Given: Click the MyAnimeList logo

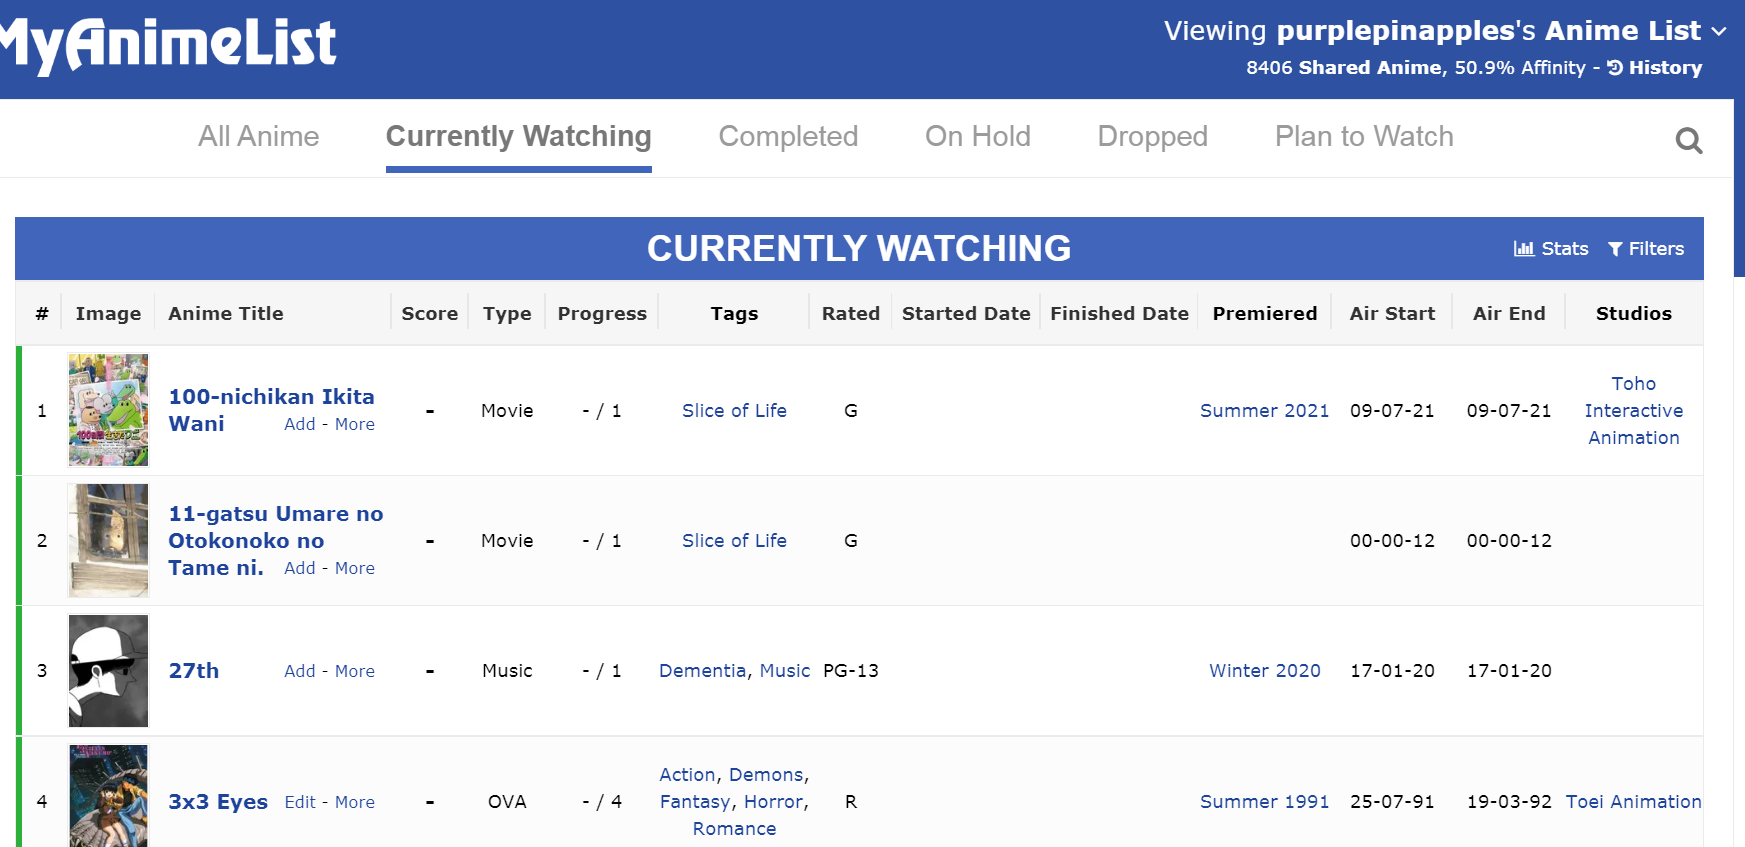Looking at the screenshot, I should tap(168, 45).
